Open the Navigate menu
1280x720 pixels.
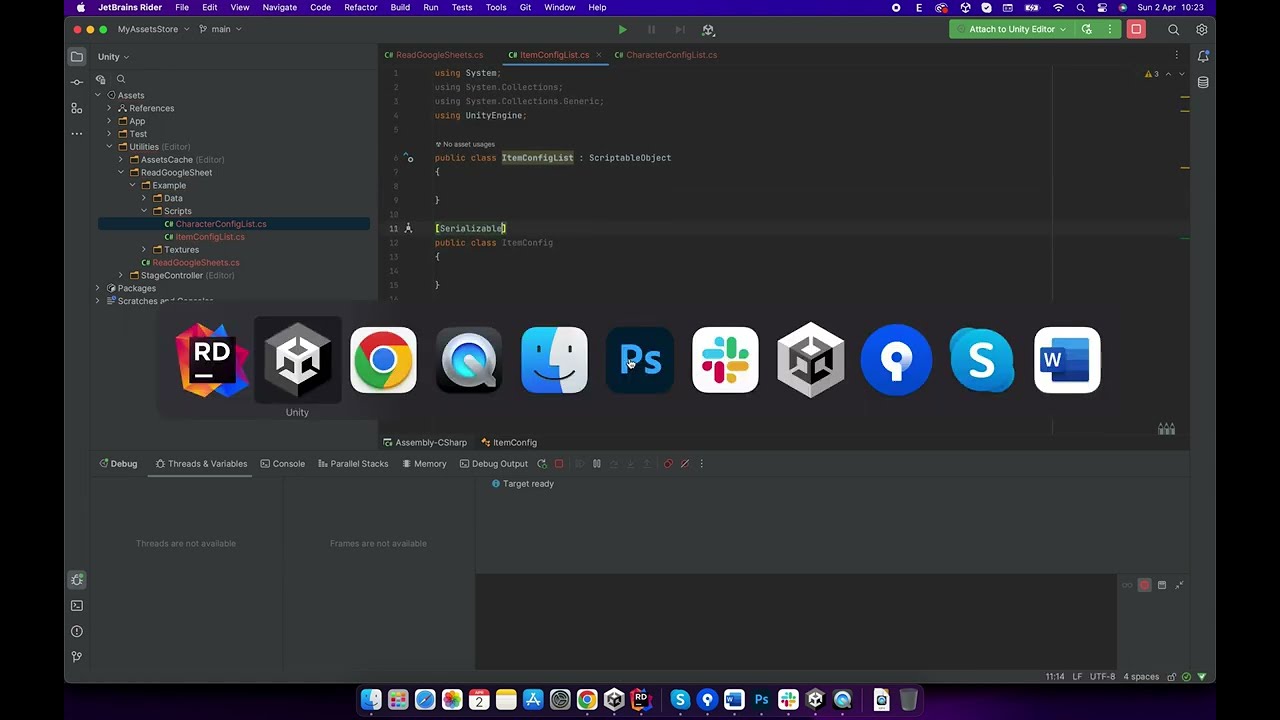279,7
